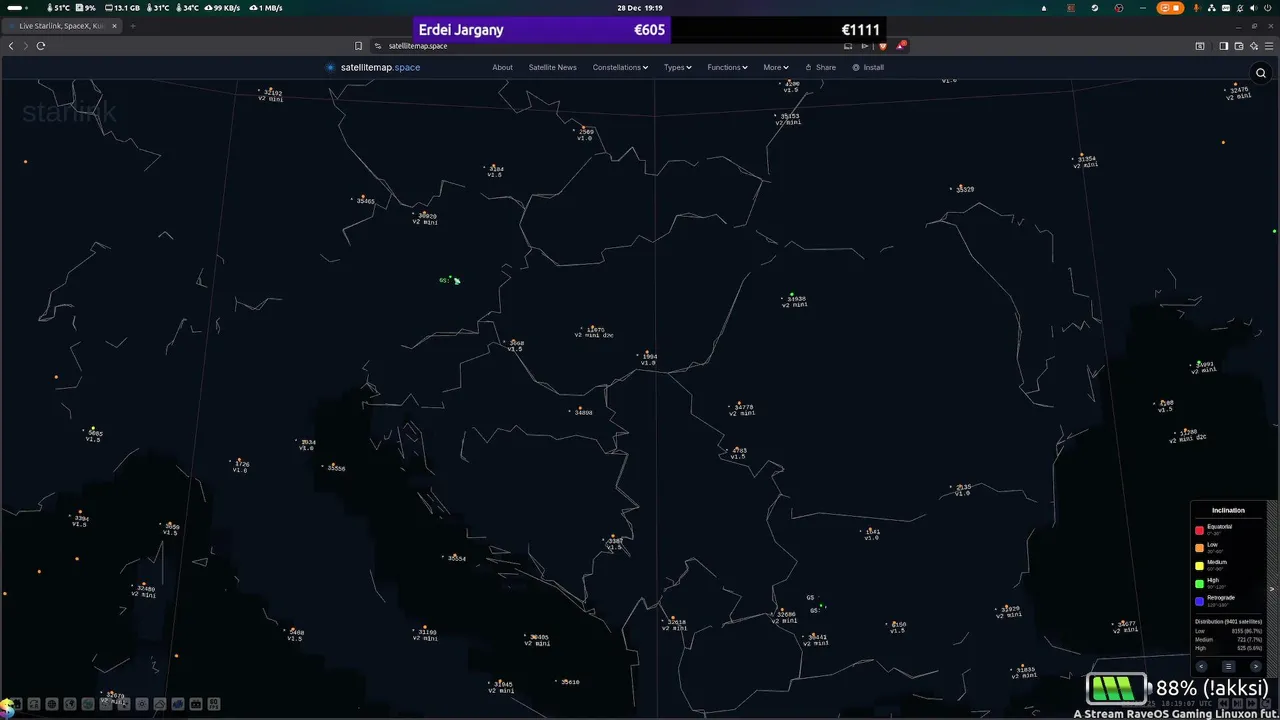Expand the Constellations dropdown
1280x720 pixels.
point(620,68)
